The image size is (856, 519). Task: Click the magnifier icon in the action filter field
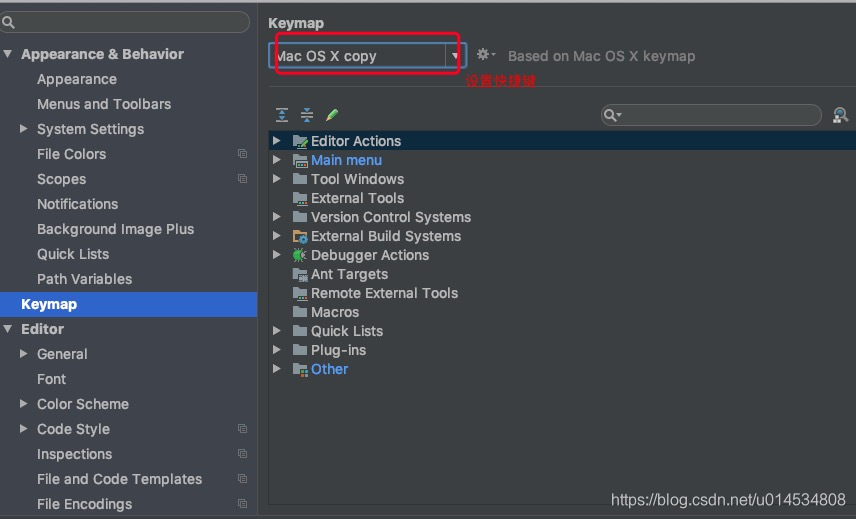612,116
